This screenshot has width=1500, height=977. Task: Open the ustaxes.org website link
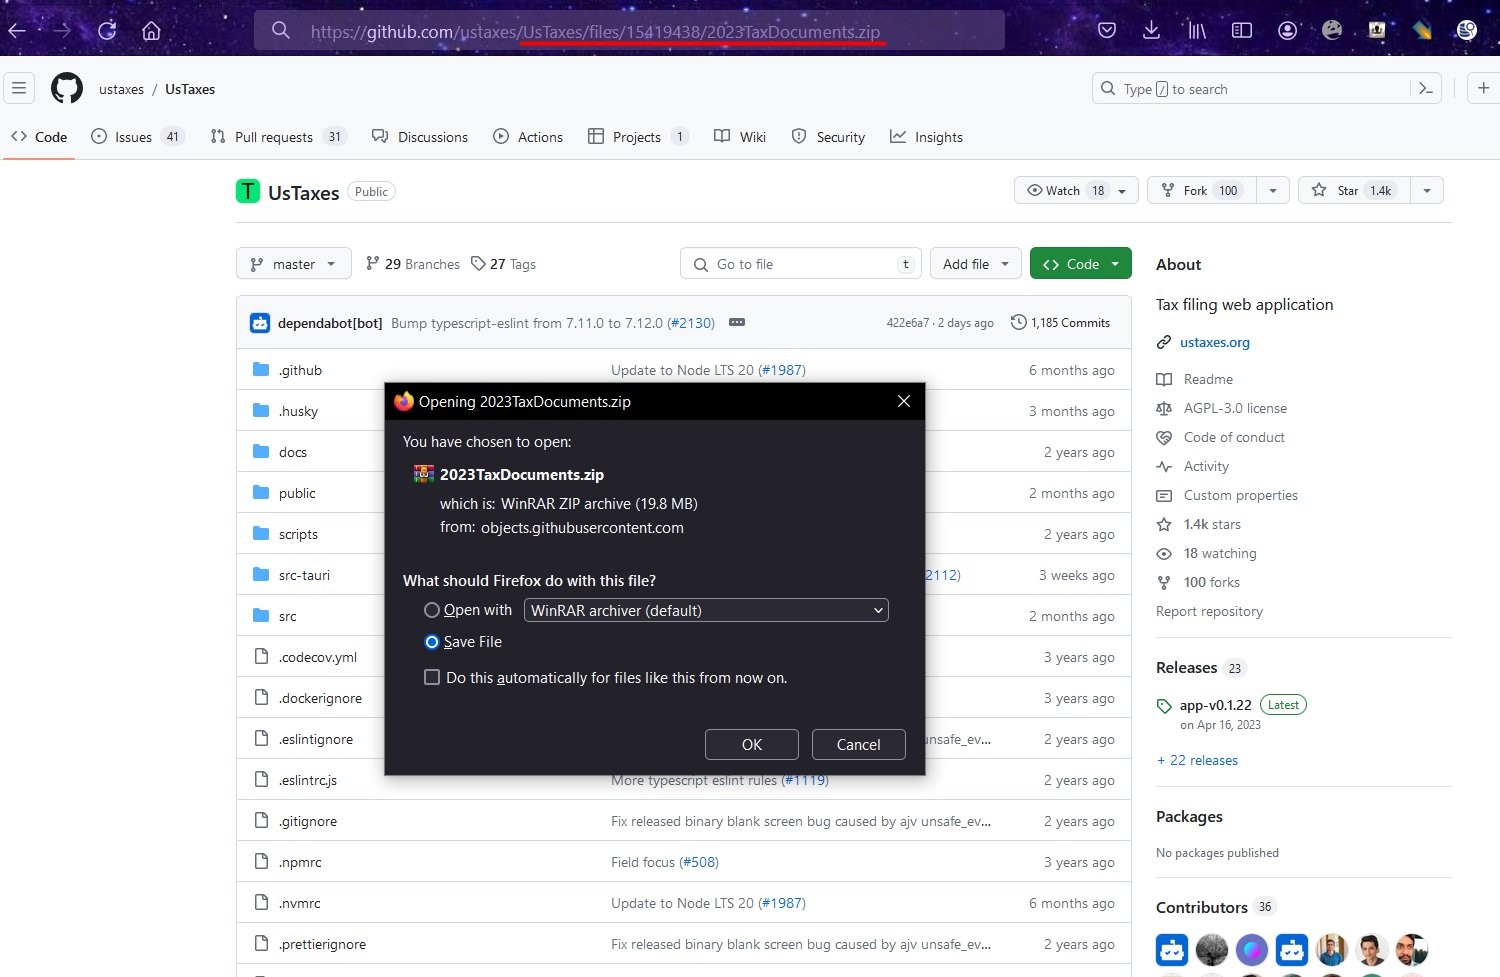[1215, 342]
